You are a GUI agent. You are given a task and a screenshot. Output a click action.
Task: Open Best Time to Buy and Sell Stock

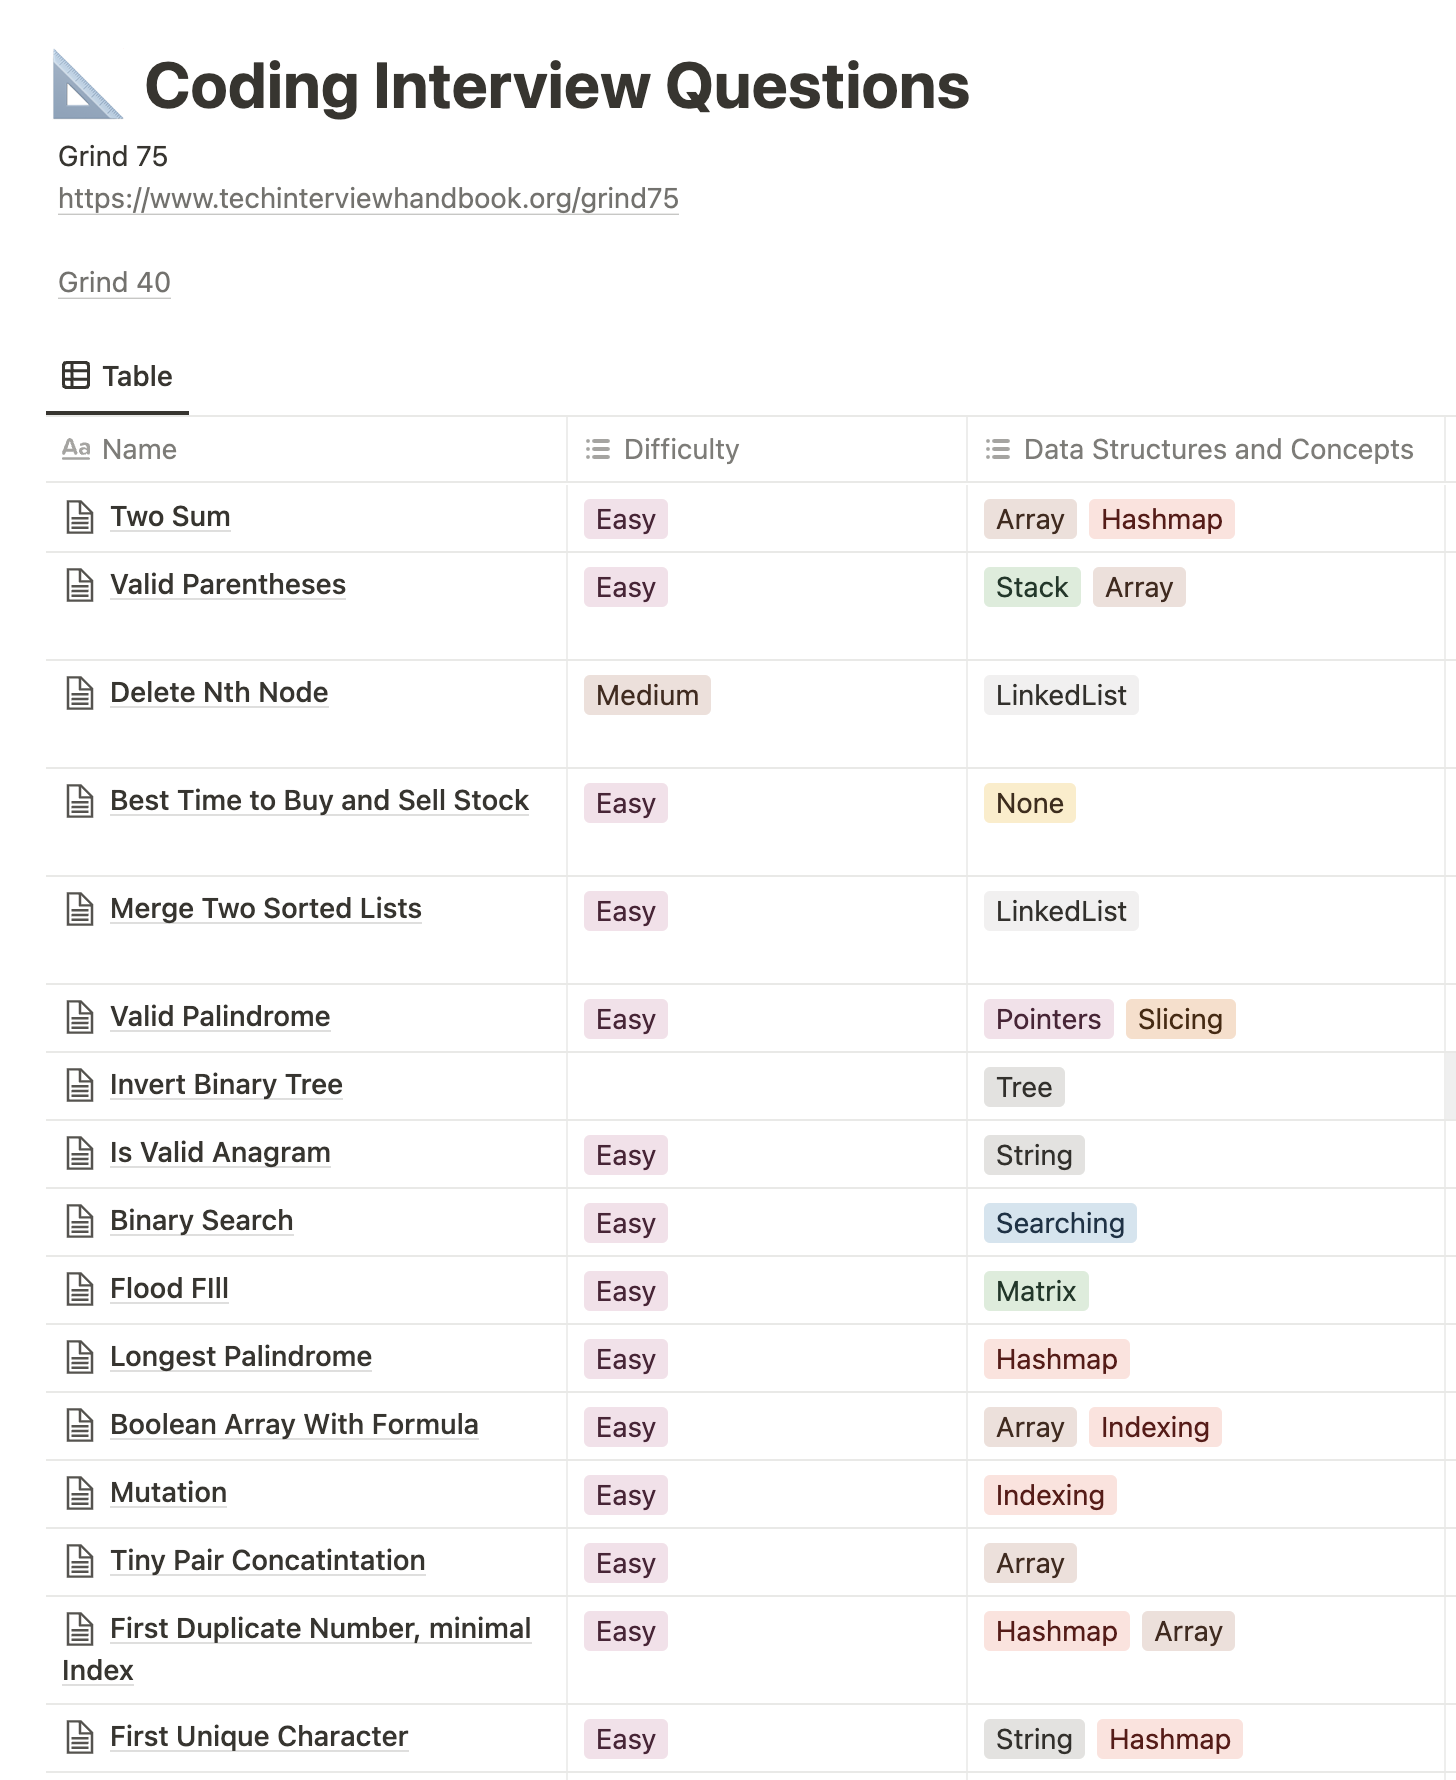[319, 800]
